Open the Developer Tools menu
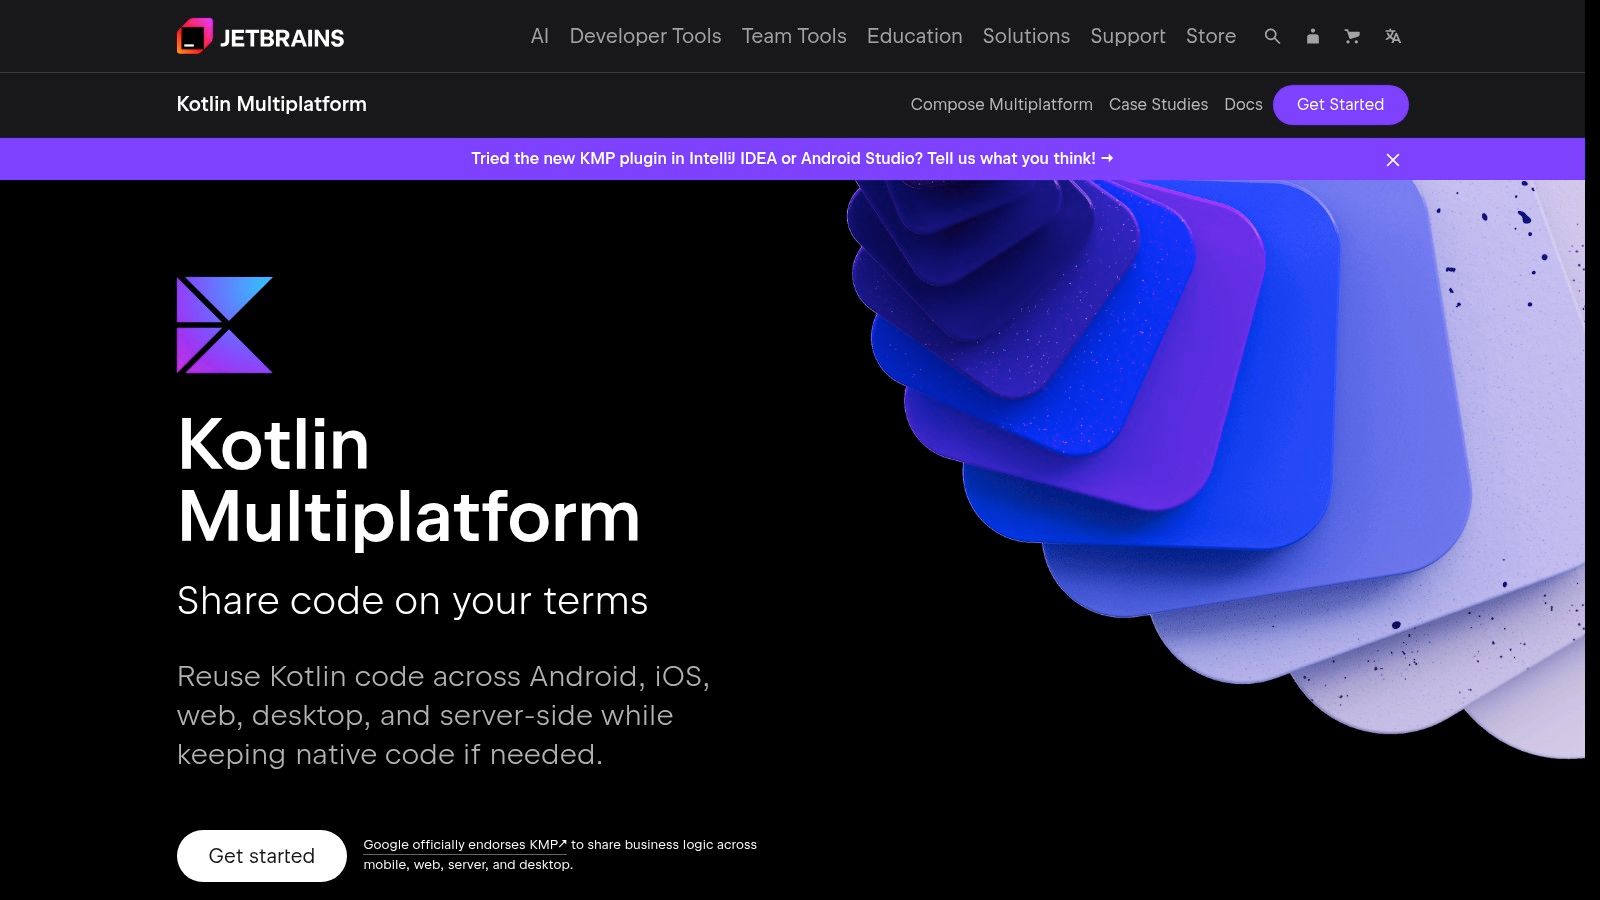1600x900 pixels. click(645, 36)
